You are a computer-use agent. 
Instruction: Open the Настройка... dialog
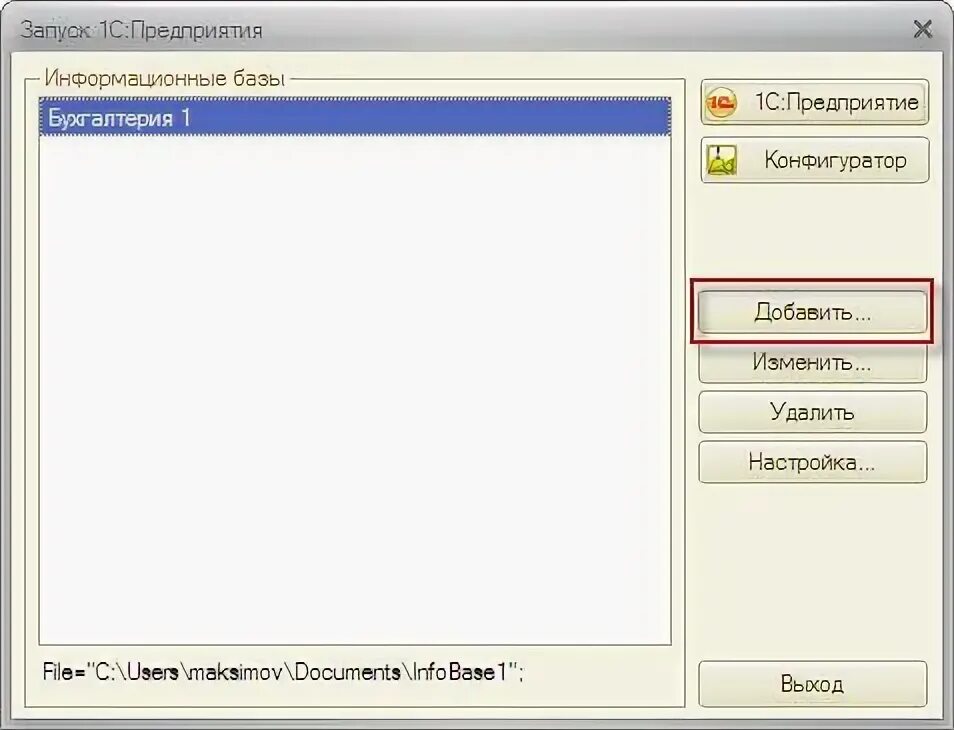tap(812, 462)
